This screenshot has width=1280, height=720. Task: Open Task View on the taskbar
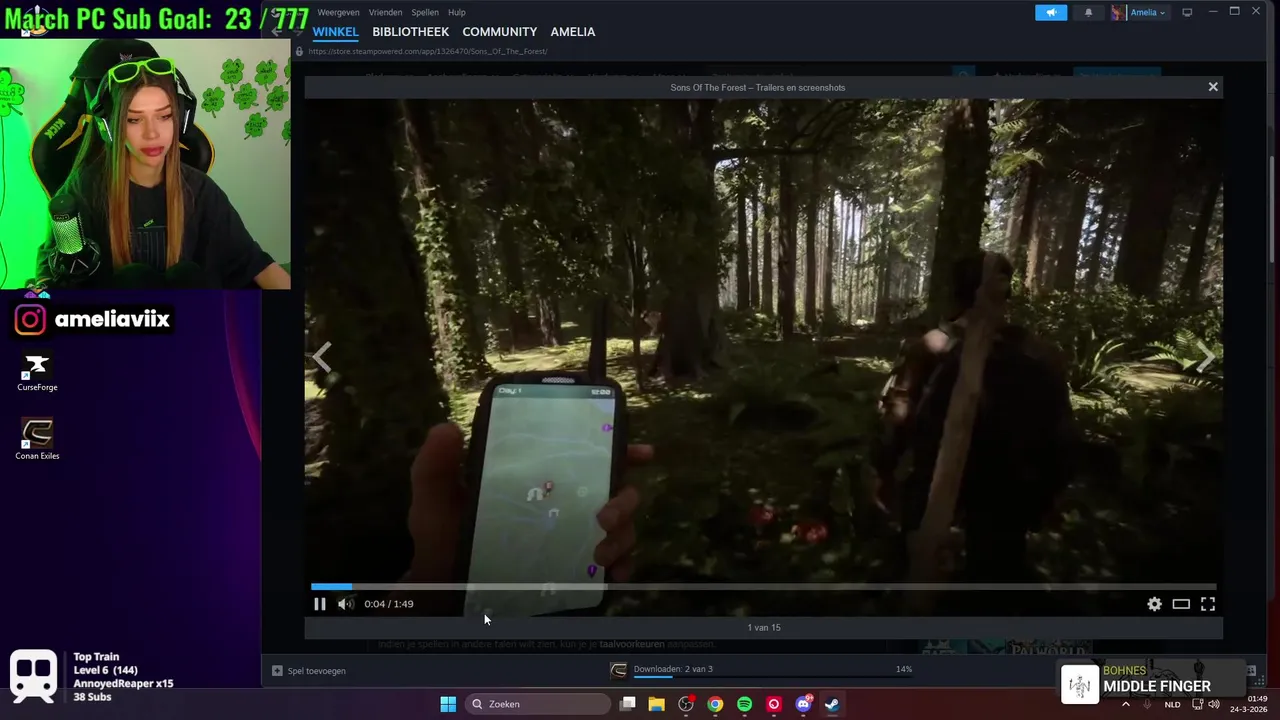pos(628,704)
